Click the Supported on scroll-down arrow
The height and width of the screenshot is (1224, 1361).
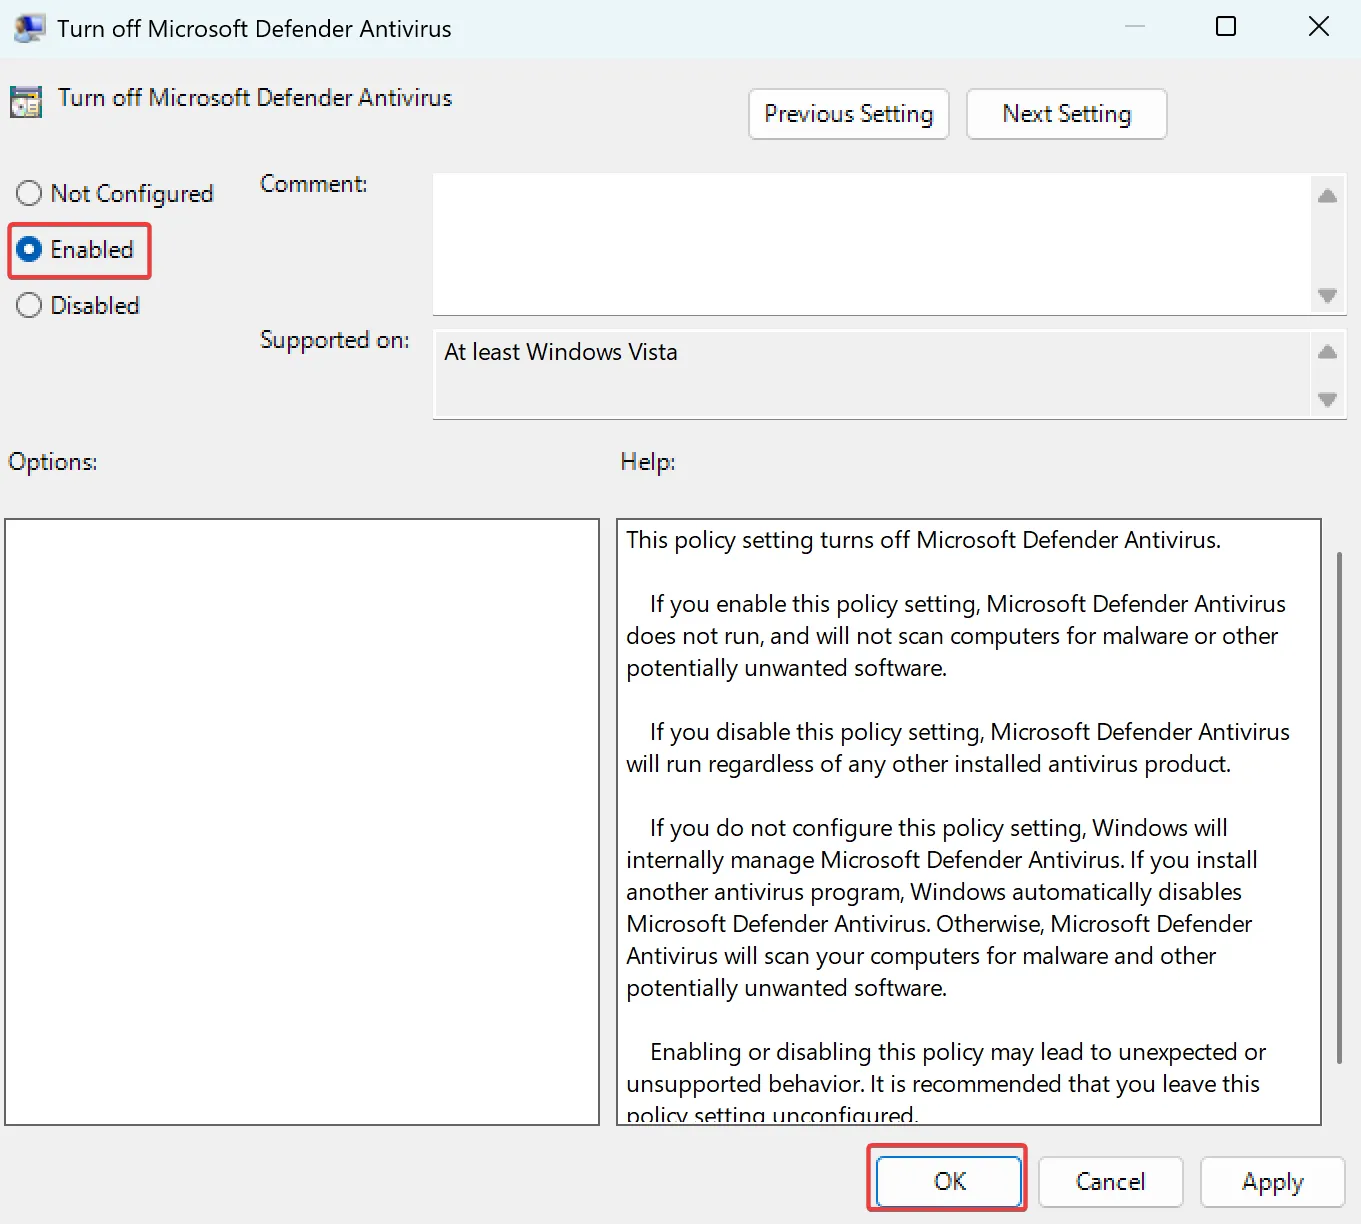point(1327,399)
